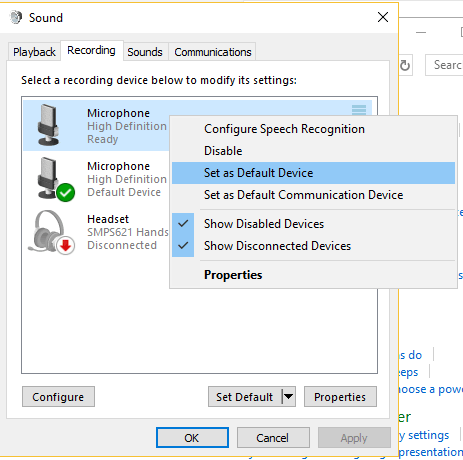
Task: Confirm with the OK button
Action: pos(192,438)
